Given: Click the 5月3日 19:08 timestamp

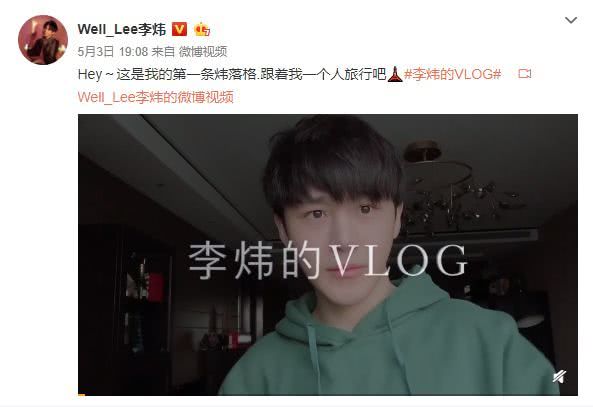Looking at the screenshot, I should pyautogui.click(x=113, y=51).
